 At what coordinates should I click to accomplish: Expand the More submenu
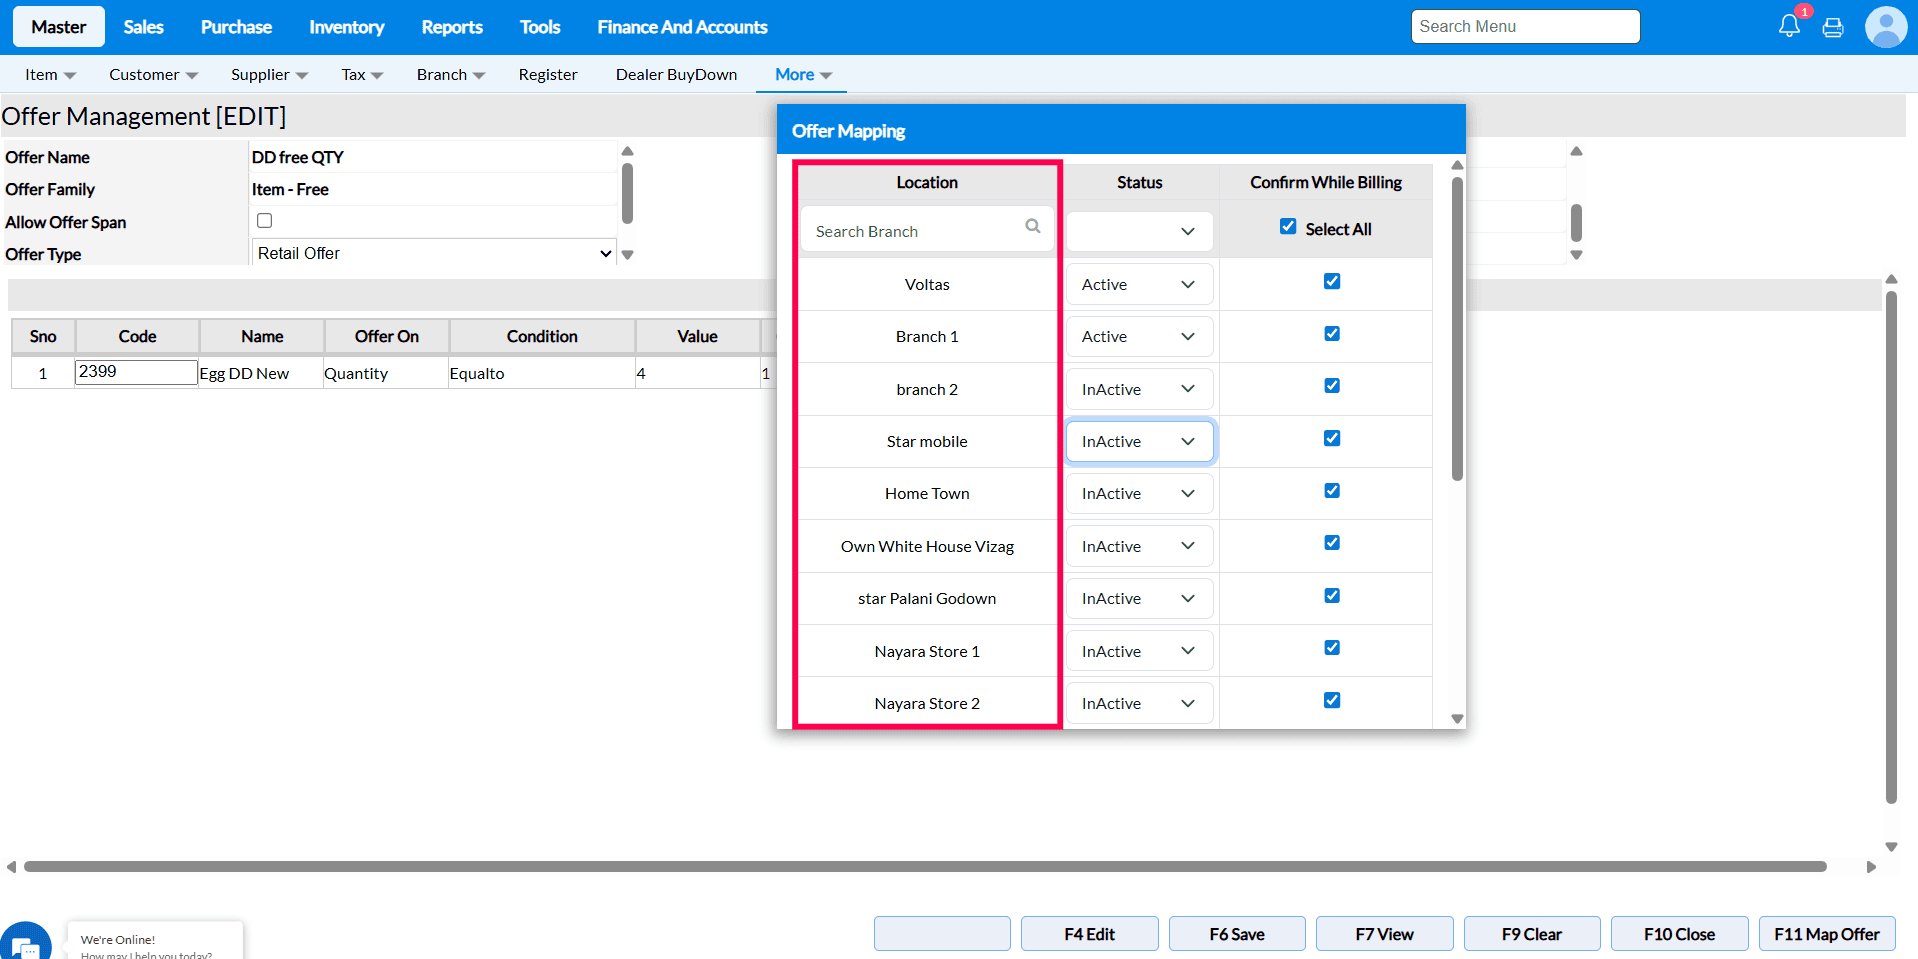click(802, 75)
